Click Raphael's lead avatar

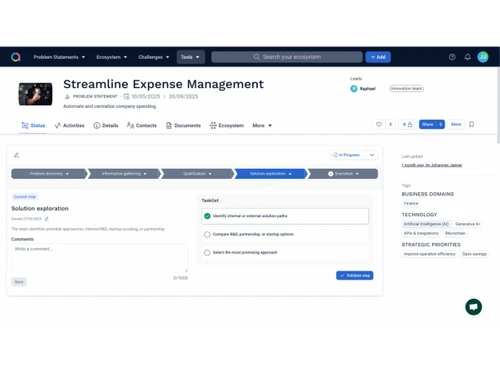(x=354, y=88)
